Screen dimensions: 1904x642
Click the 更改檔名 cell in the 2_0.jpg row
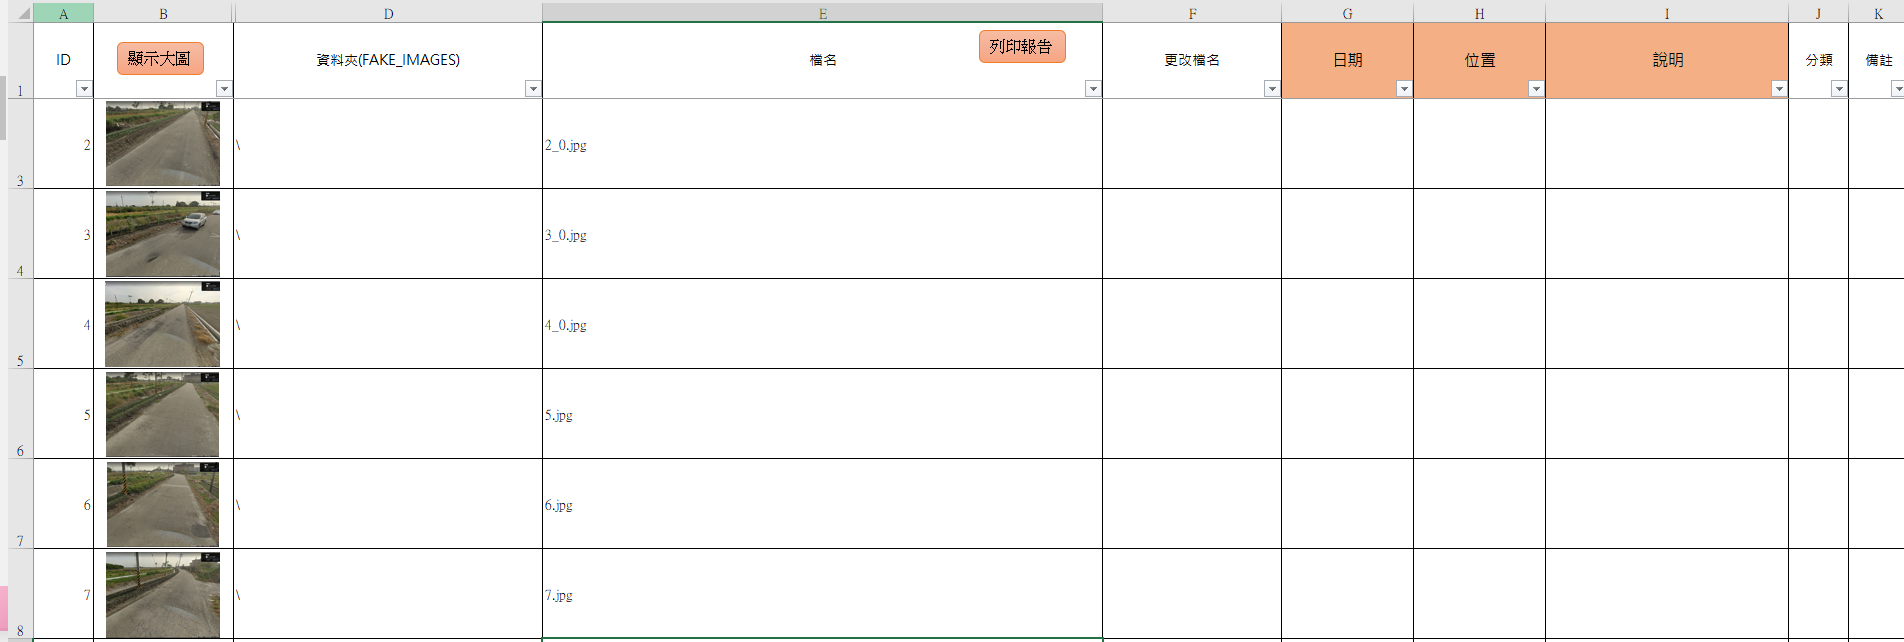click(x=1192, y=144)
